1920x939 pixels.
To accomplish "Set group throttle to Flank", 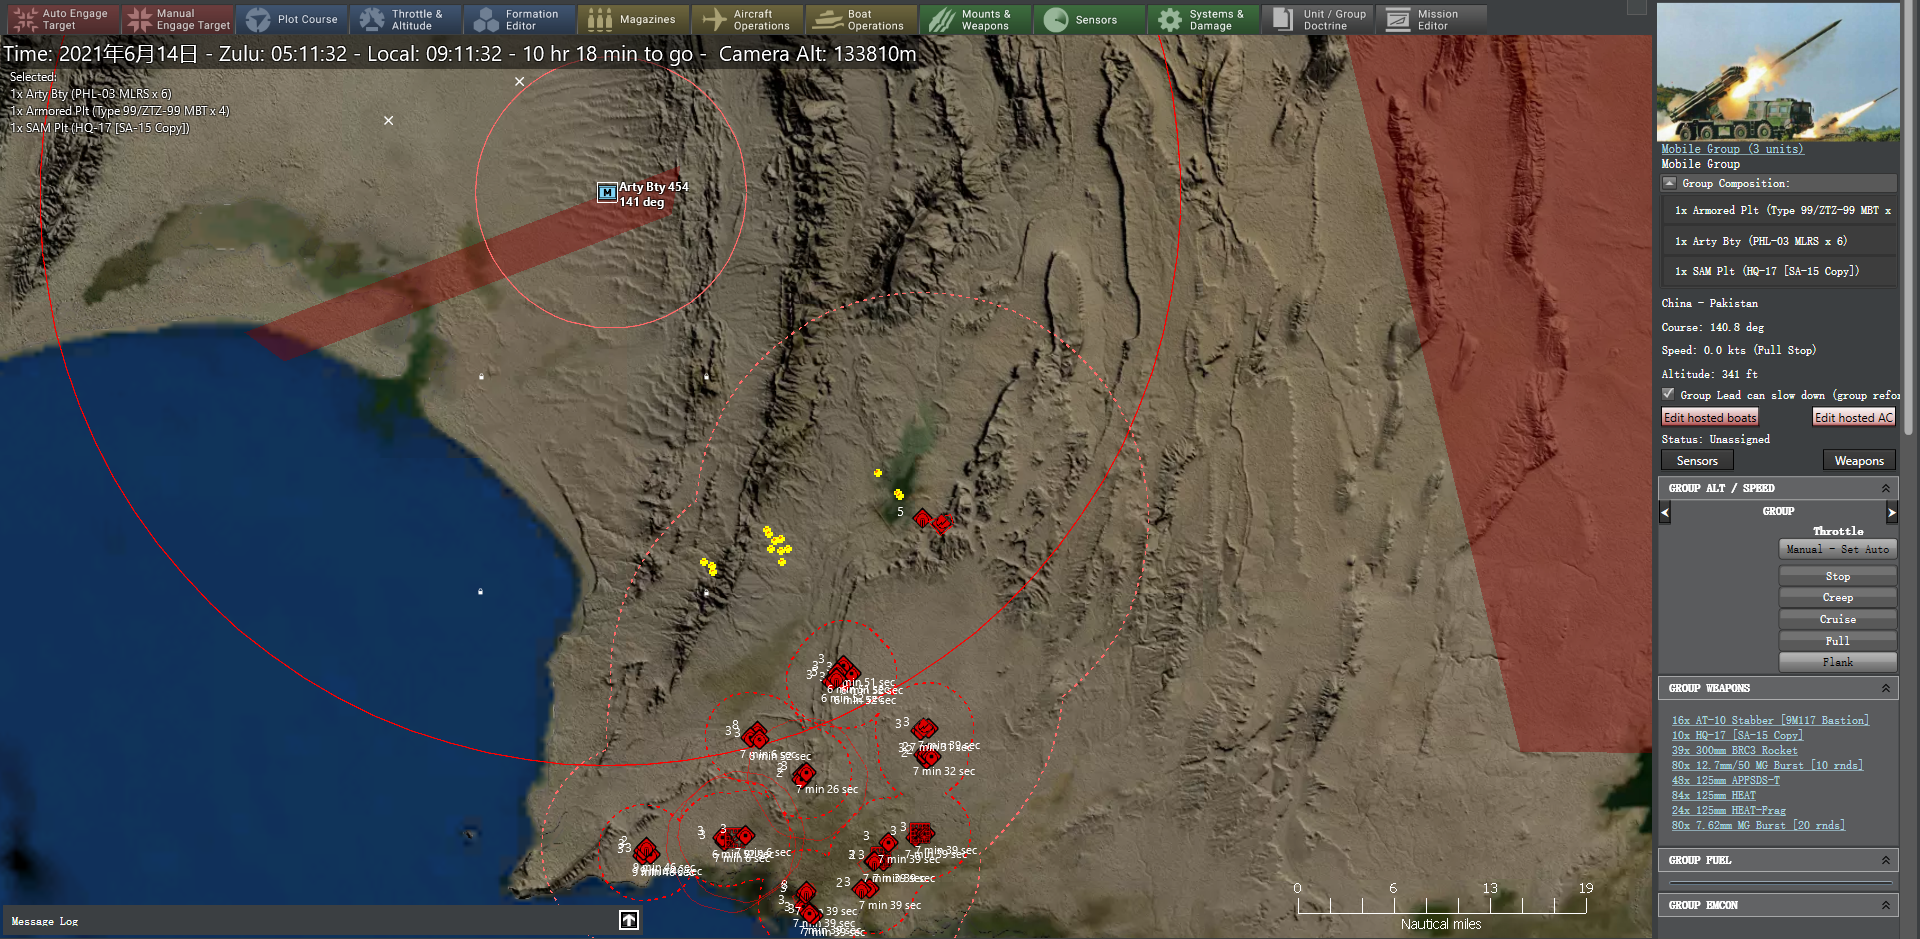I will point(1838,662).
